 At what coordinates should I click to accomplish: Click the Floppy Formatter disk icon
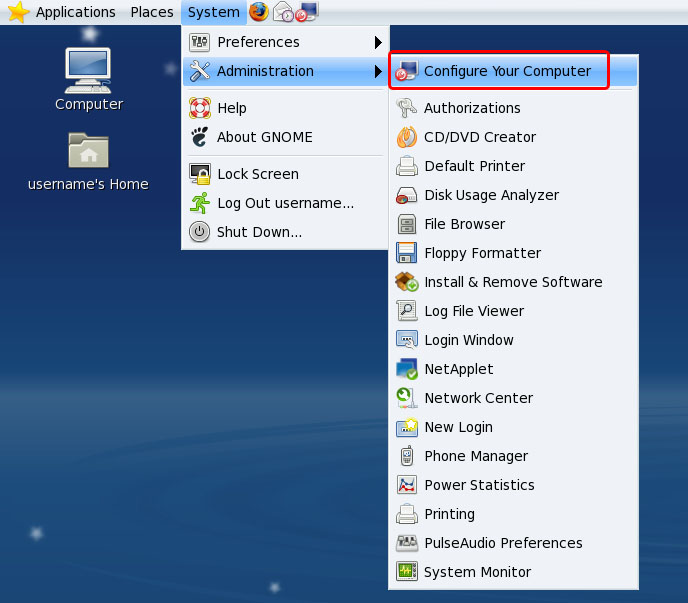coord(407,253)
